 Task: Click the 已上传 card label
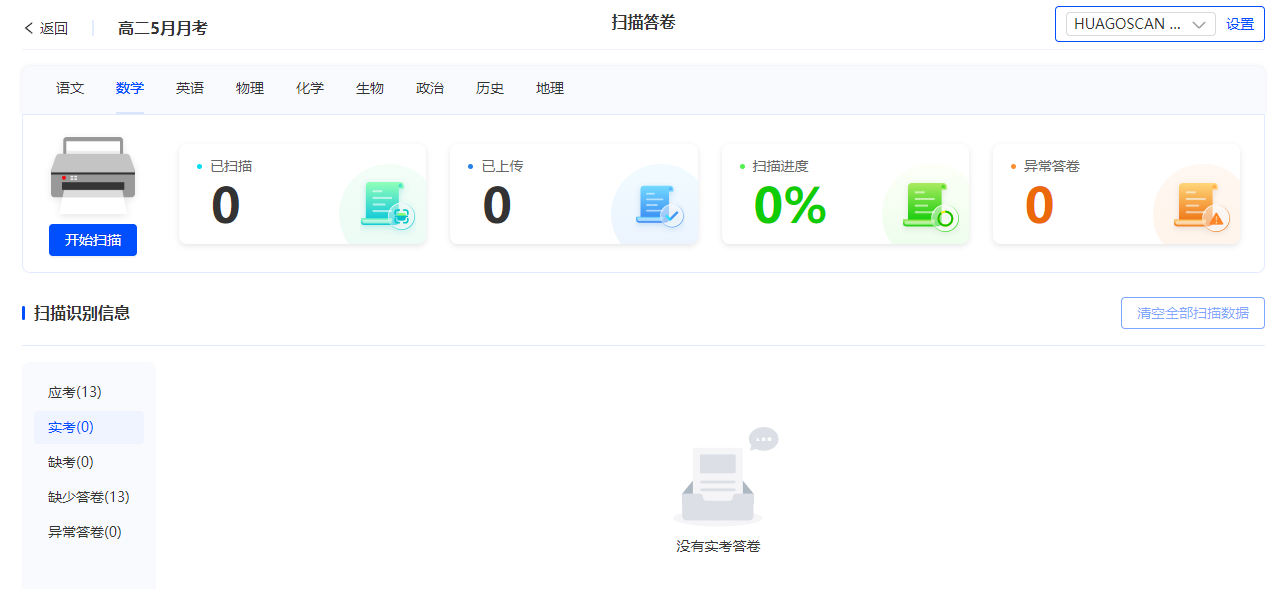502,166
